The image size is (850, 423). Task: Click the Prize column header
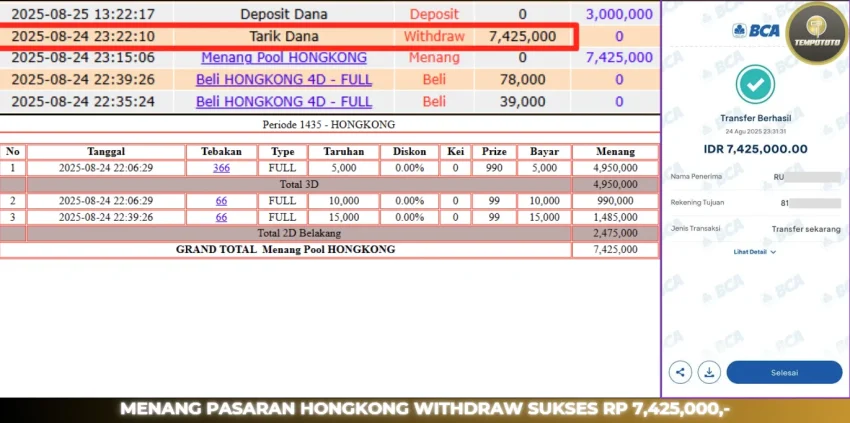[x=494, y=152]
